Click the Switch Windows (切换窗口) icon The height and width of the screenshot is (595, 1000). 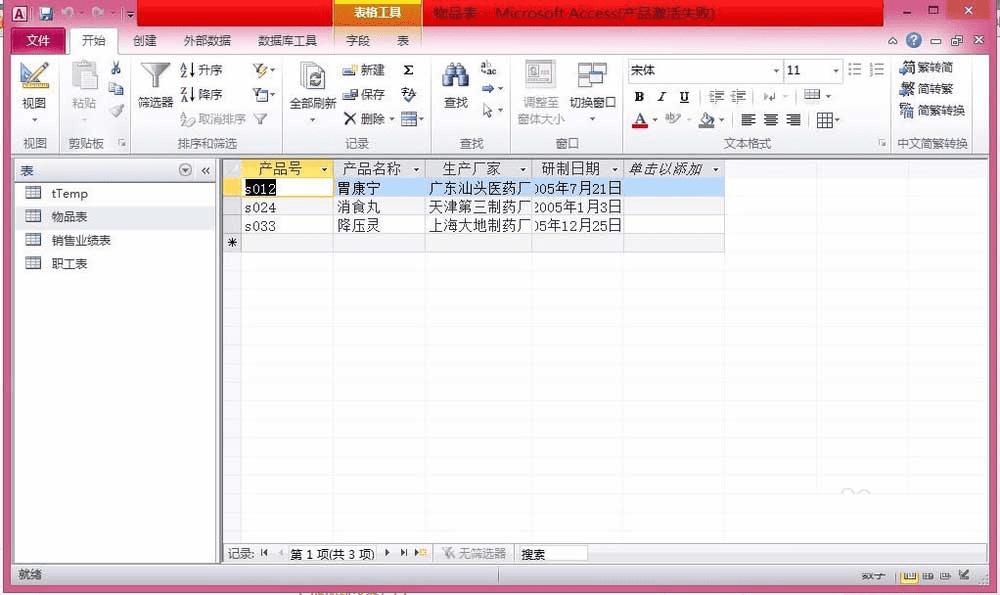(592, 77)
